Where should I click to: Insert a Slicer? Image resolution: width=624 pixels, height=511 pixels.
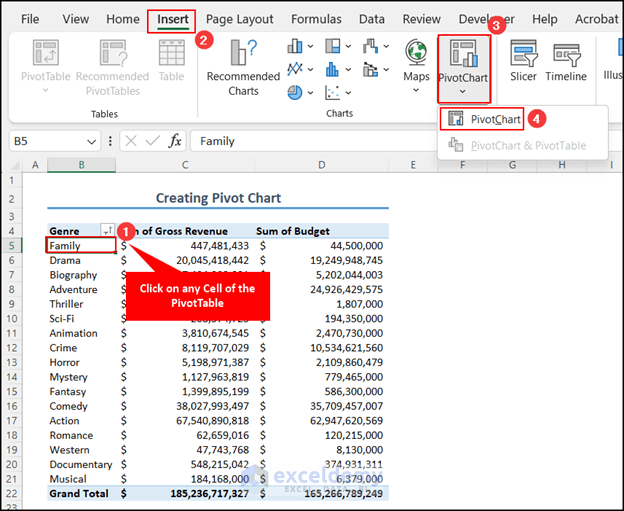pos(523,60)
